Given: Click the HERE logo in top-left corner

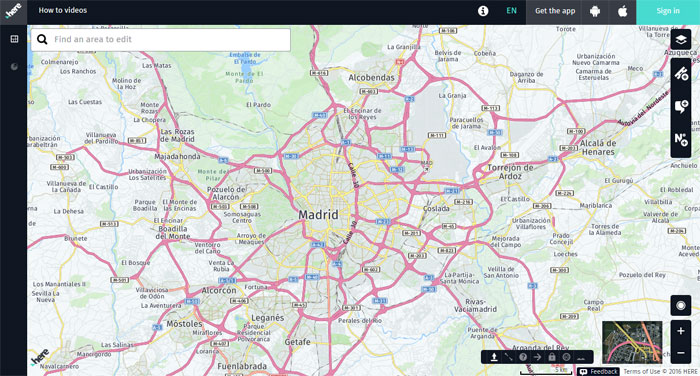Looking at the screenshot, I should click(x=13, y=11).
